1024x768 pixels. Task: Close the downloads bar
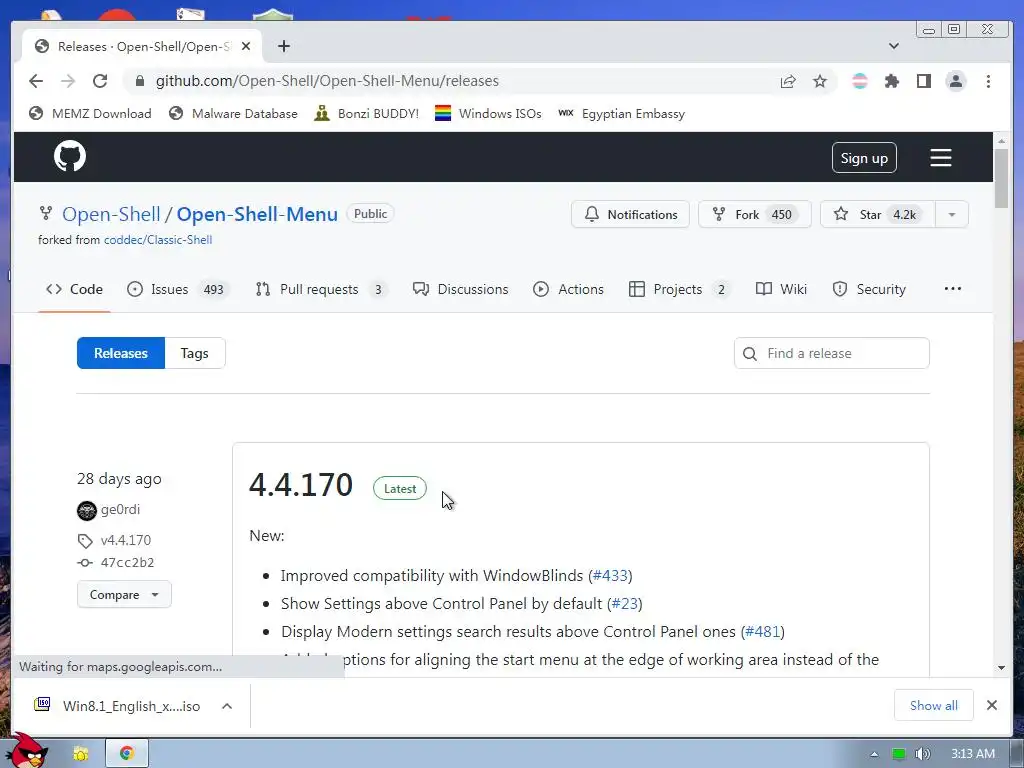pyautogui.click(x=991, y=705)
